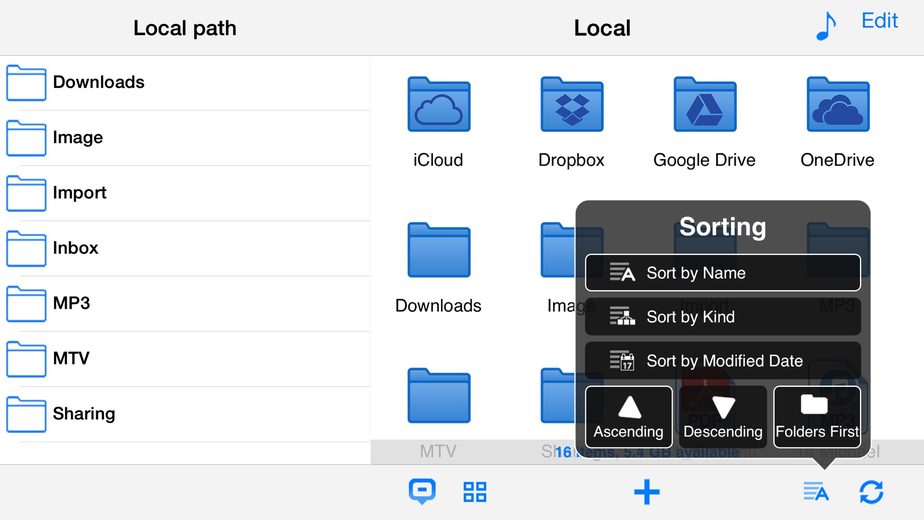Click the Downloads folder icon in sidebar
924x520 pixels.
[x=26, y=83]
